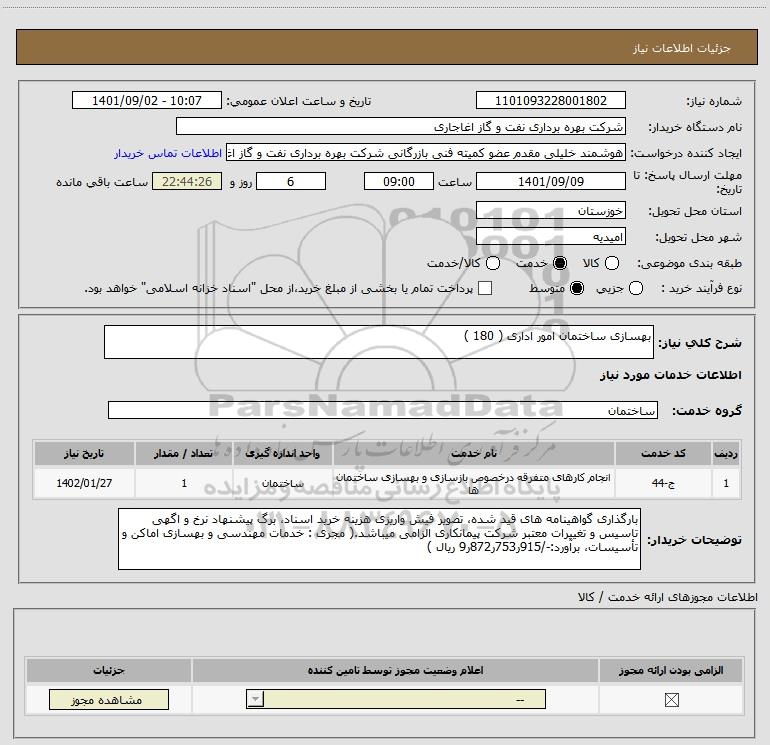Viewport: 770px width, 745px height.
Task: Click the جزئیات اطلاعات نیاز page title
Action: click(682, 48)
